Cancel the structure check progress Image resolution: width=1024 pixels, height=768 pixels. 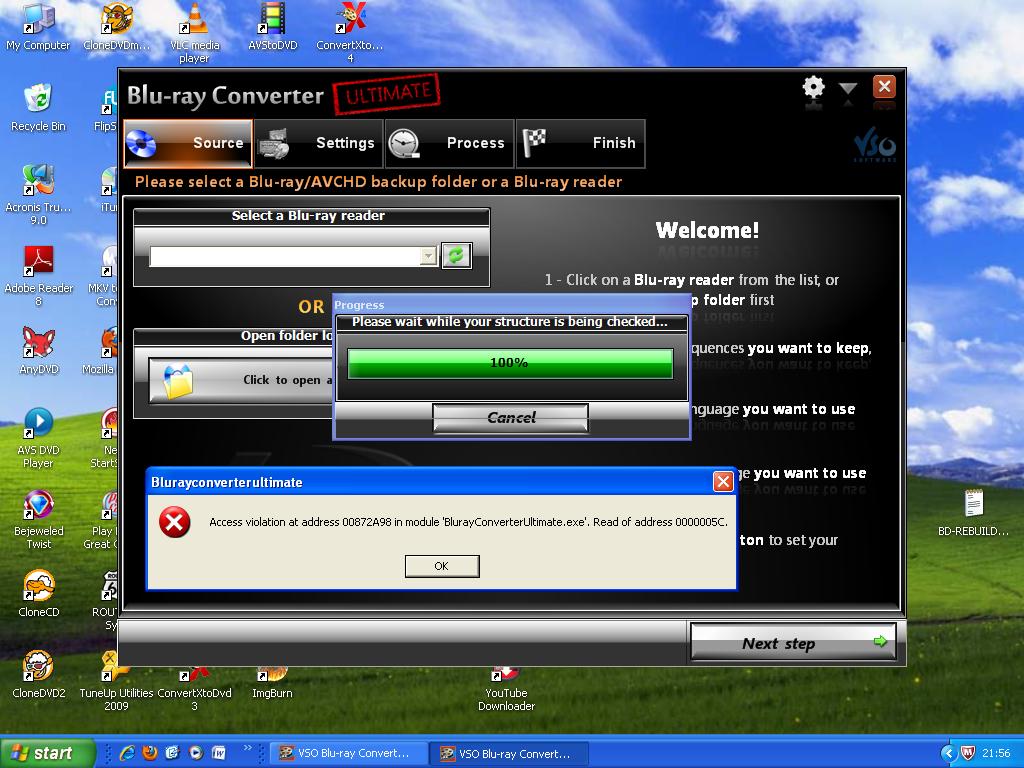[x=511, y=417]
